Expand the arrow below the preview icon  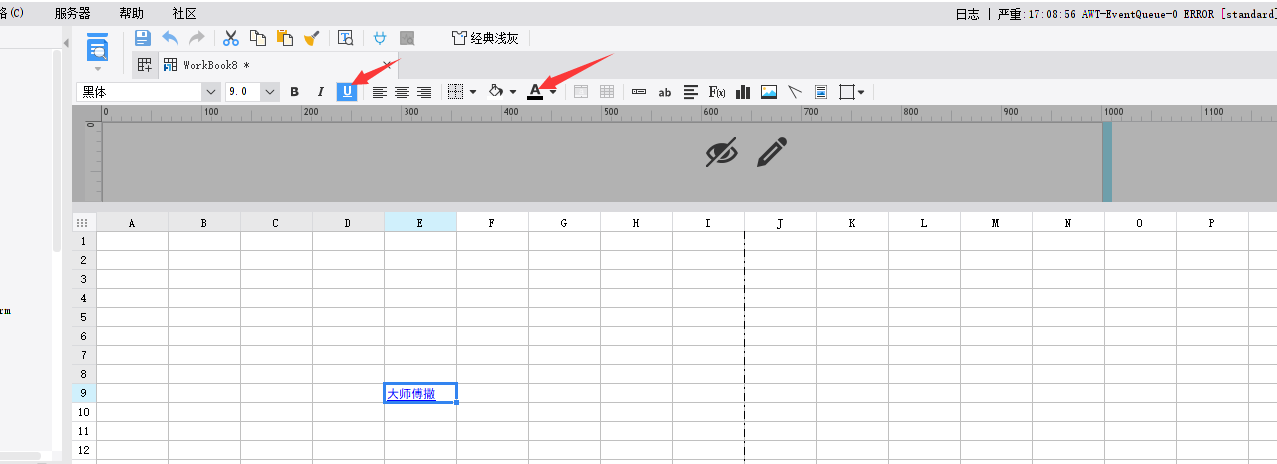97,69
